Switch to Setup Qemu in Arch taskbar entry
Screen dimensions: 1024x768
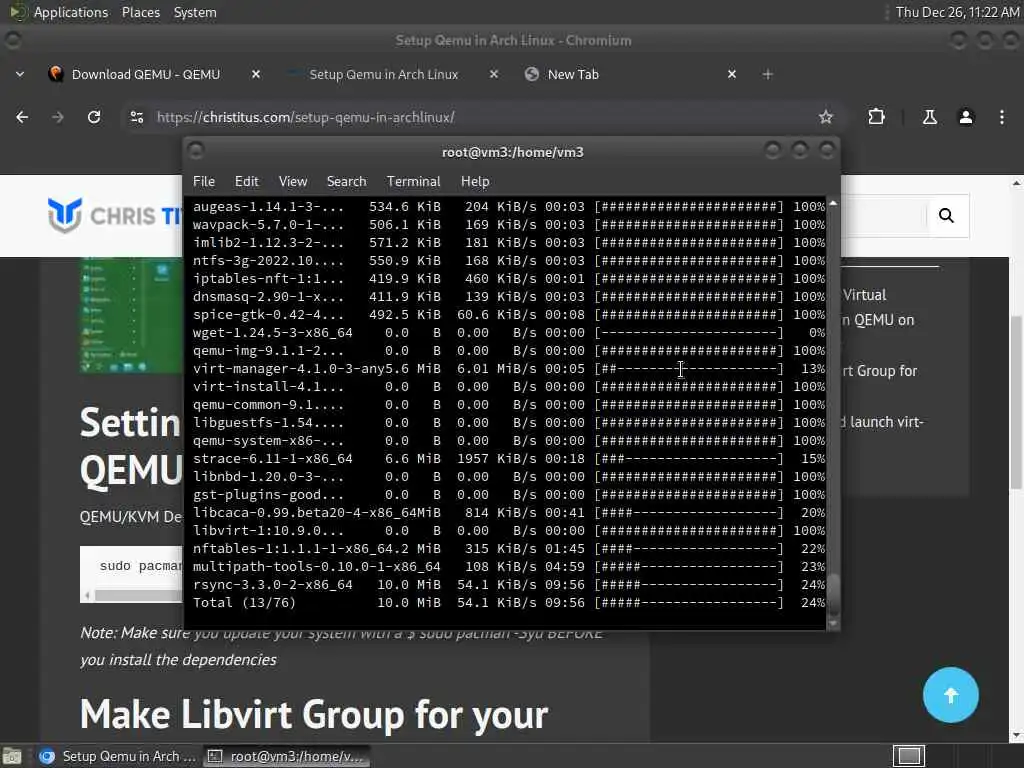pyautogui.click(x=117, y=756)
